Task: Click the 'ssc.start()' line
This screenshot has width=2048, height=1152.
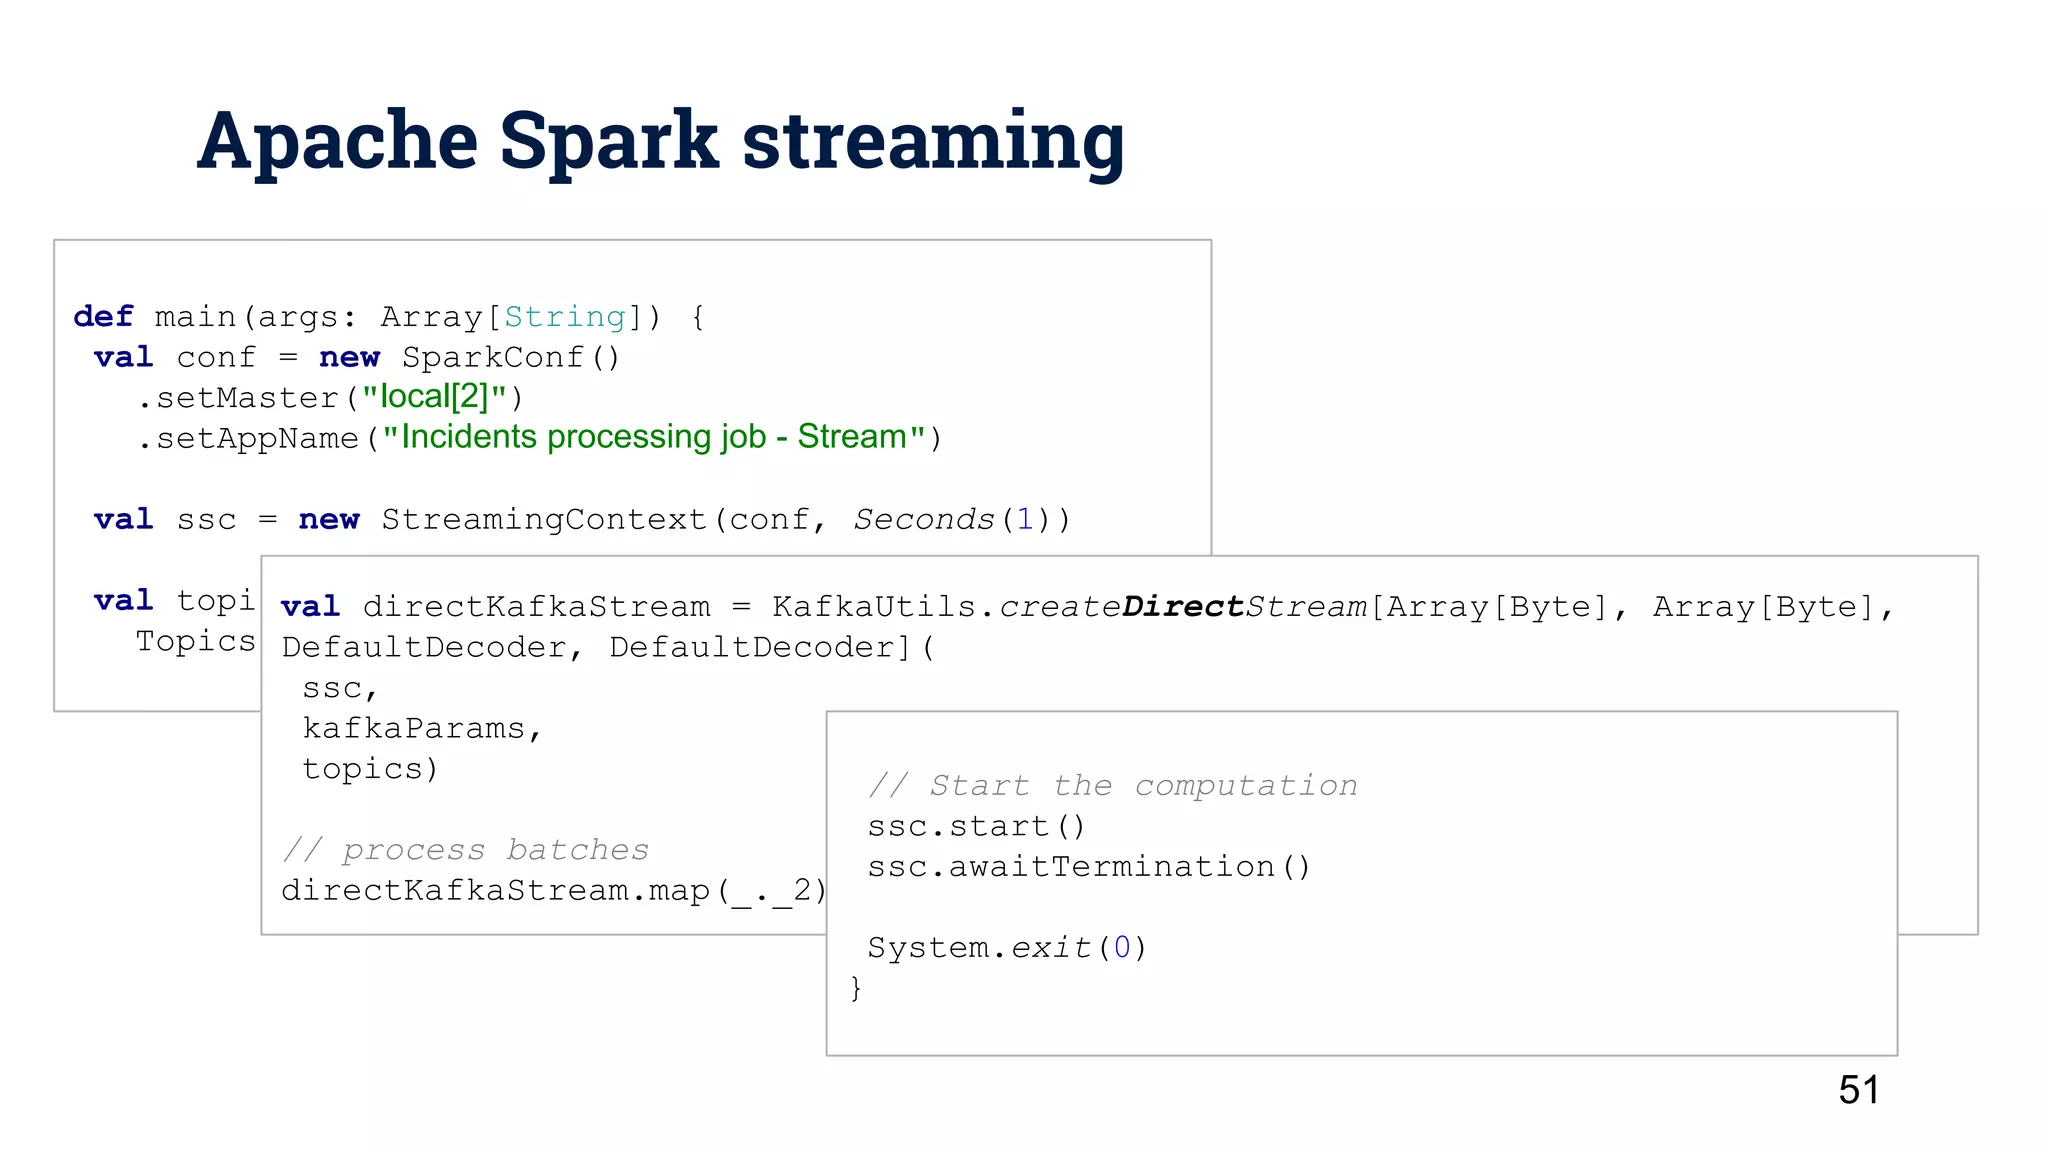Action: pyautogui.click(x=975, y=827)
